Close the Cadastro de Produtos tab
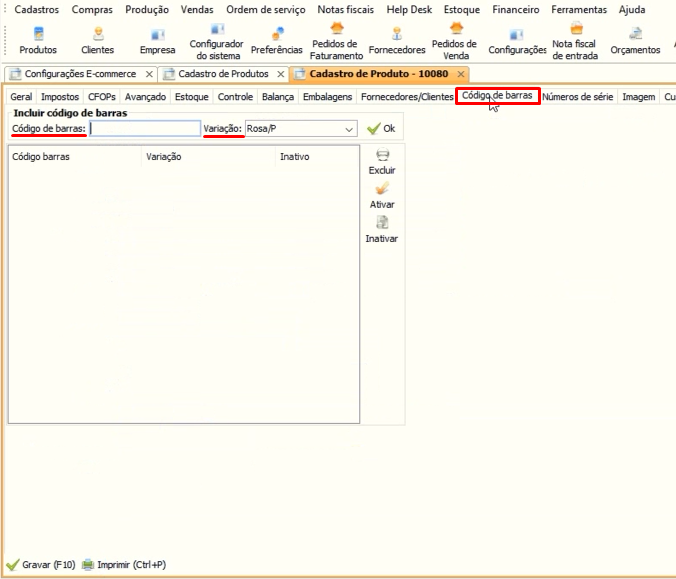 281,74
